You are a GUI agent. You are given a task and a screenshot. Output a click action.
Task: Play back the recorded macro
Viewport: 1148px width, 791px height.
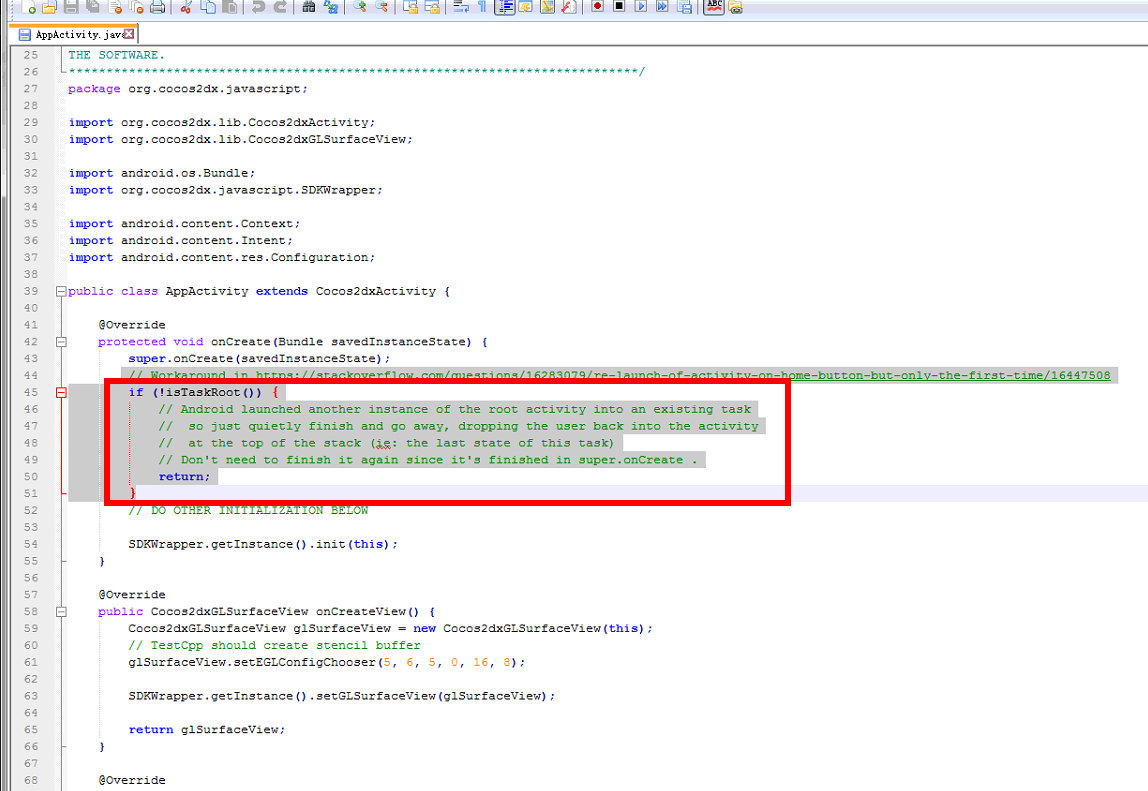tap(641, 7)
